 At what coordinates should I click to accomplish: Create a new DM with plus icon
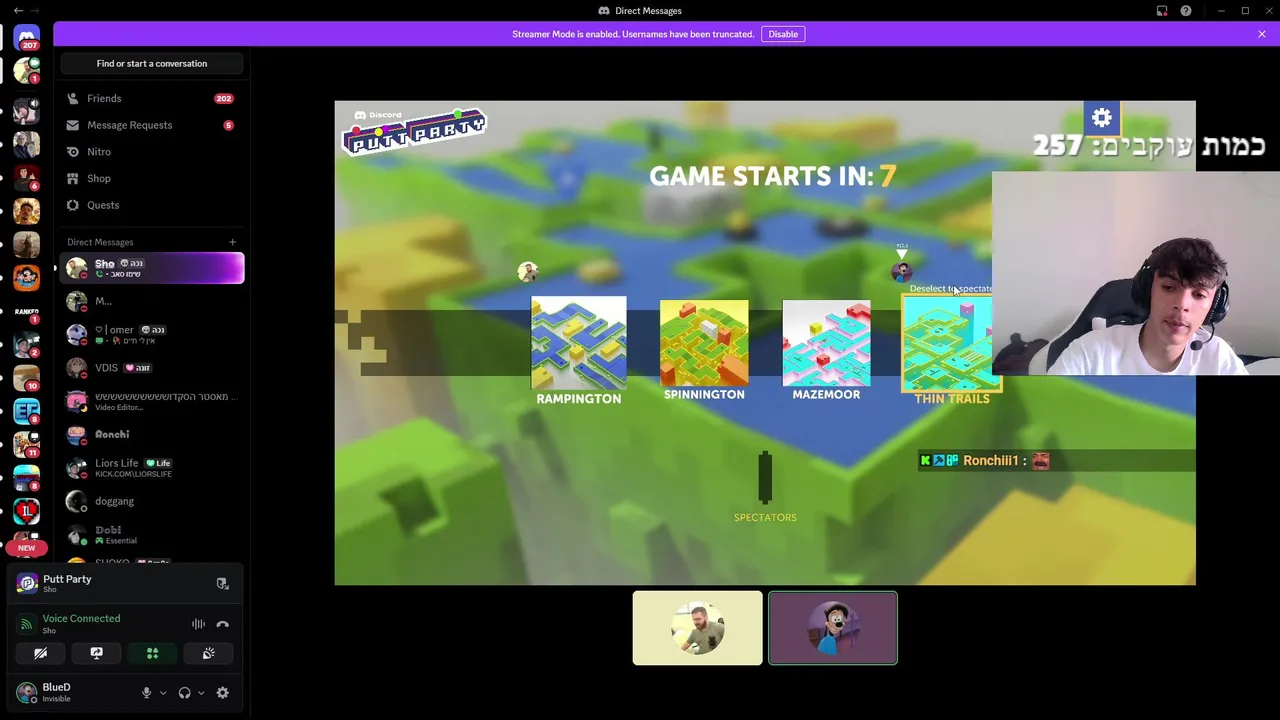pos(232,242)
